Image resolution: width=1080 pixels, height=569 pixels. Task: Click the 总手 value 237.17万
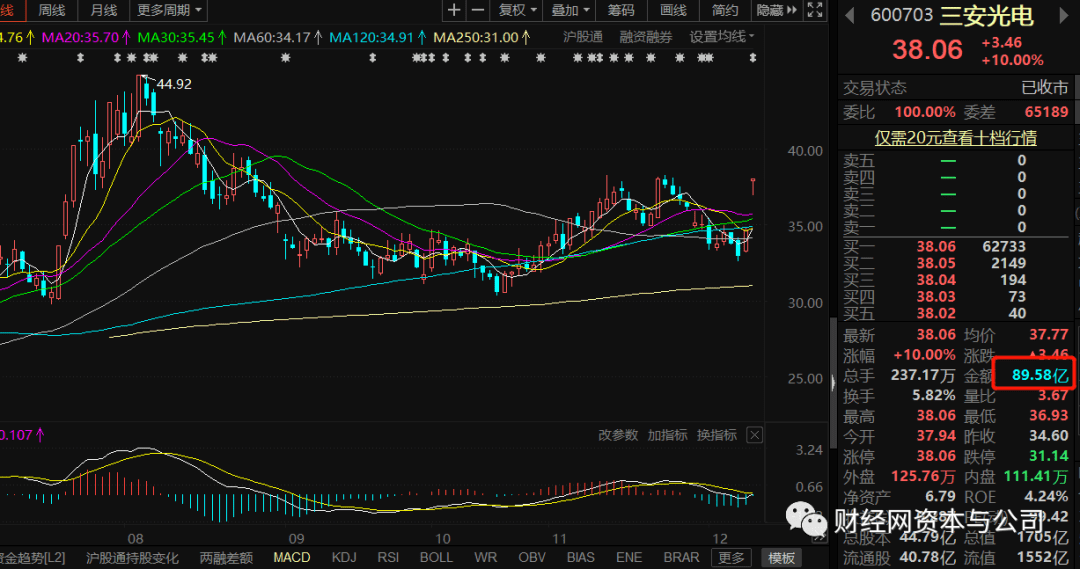coord(922,375)
